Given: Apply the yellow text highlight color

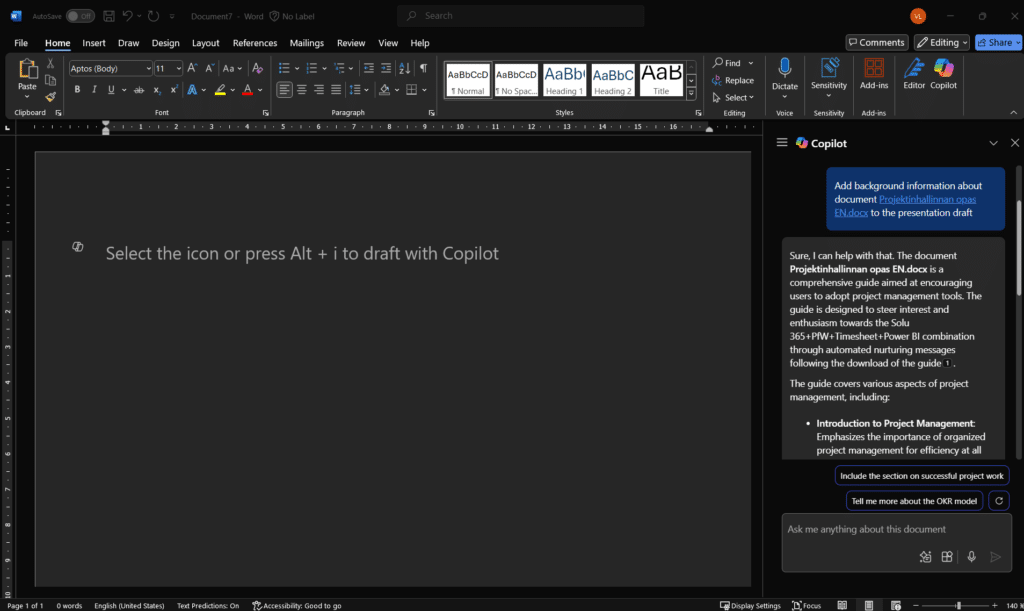Looking at the screenshot, I should tap(220, 89).
